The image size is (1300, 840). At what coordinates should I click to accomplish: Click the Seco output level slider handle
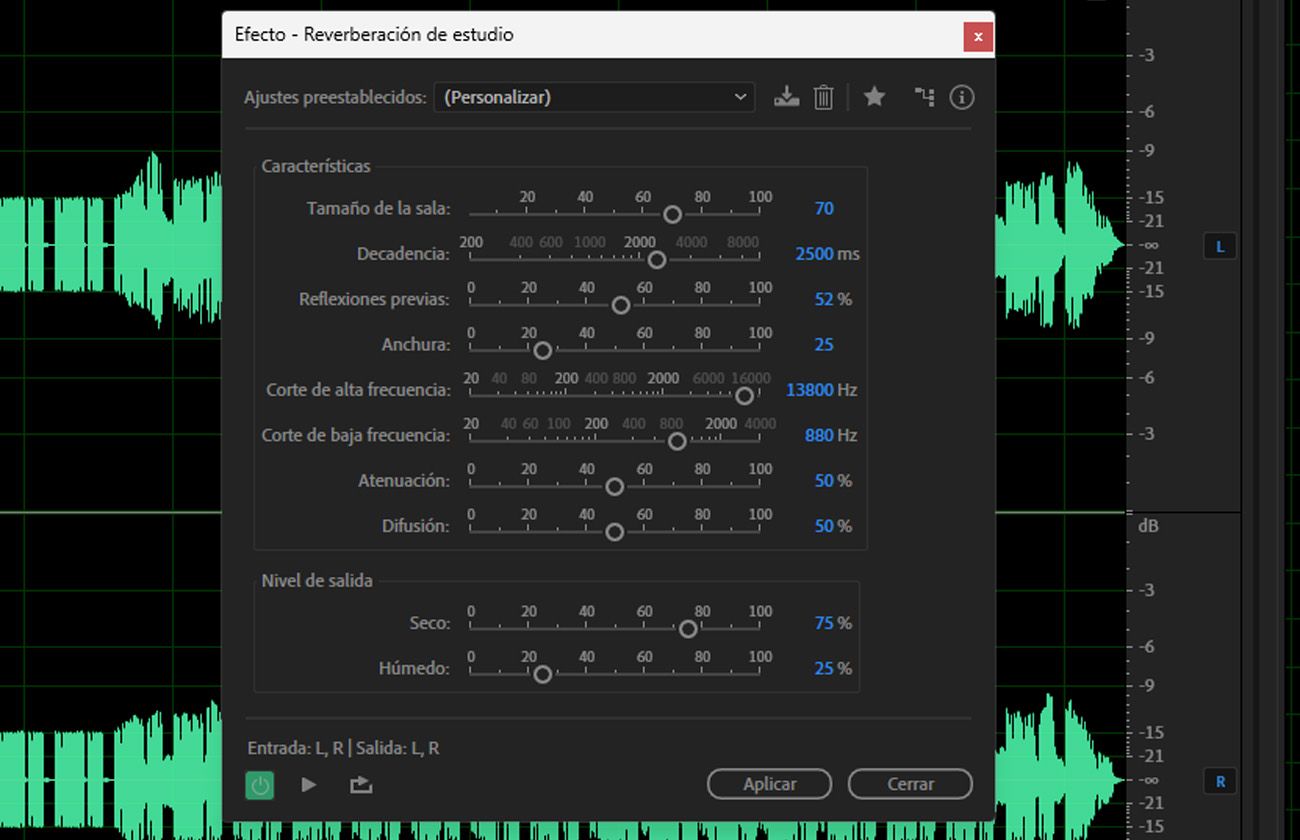click(x=688, y=629)
